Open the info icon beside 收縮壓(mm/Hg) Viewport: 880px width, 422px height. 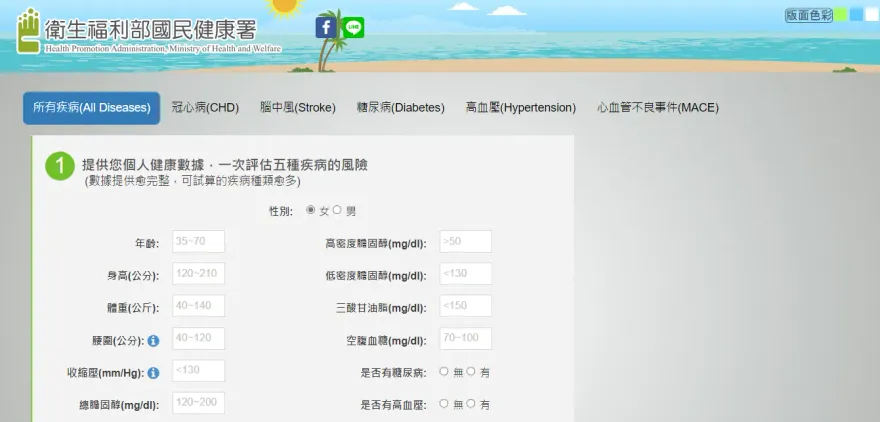pyautogui.click(x=154, y=373)
